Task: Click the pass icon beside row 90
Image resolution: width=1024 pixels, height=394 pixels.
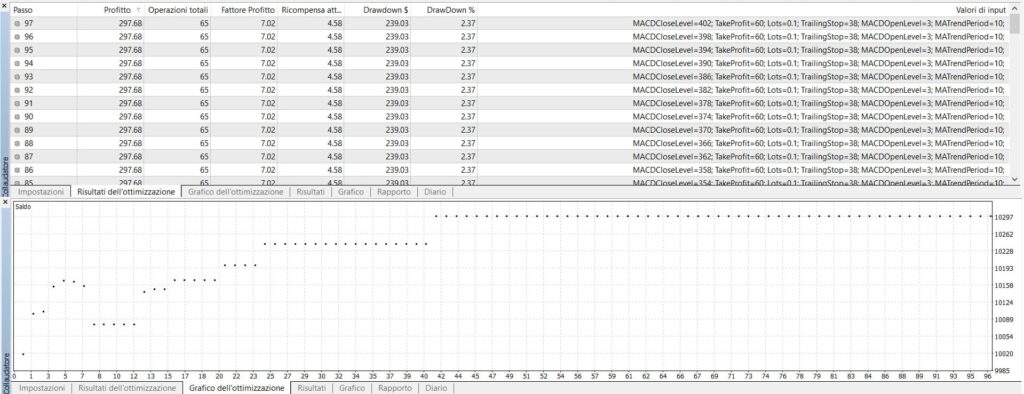Action: (x=17, y=116)
